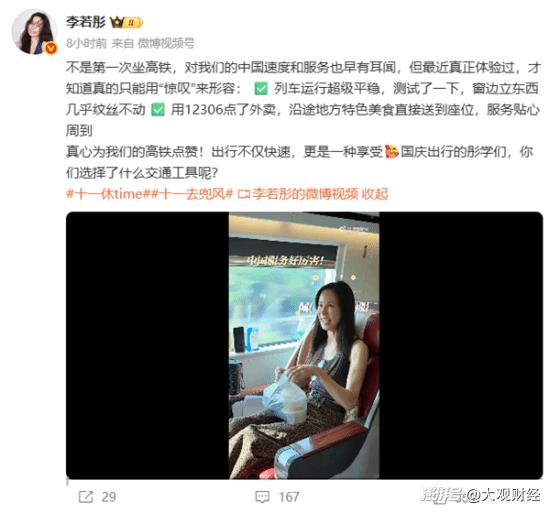Click the green checkmark before 列车运行
550x513 pixels.
click(x=261, y=89)
